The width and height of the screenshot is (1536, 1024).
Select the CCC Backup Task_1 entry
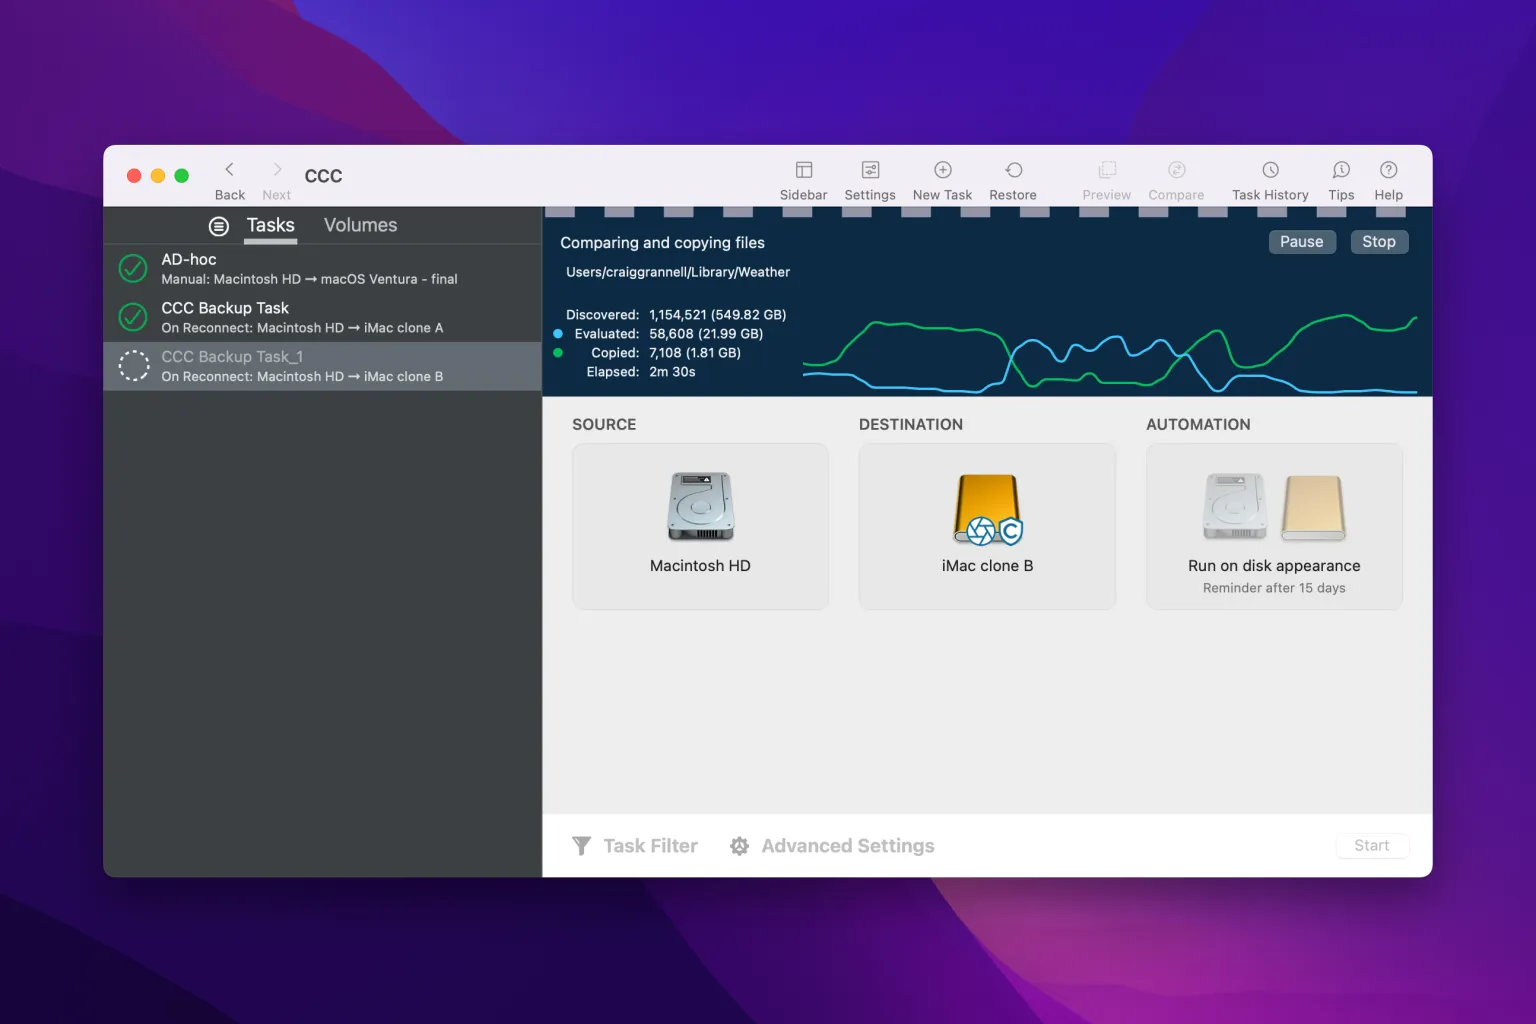tap(300, 366)
